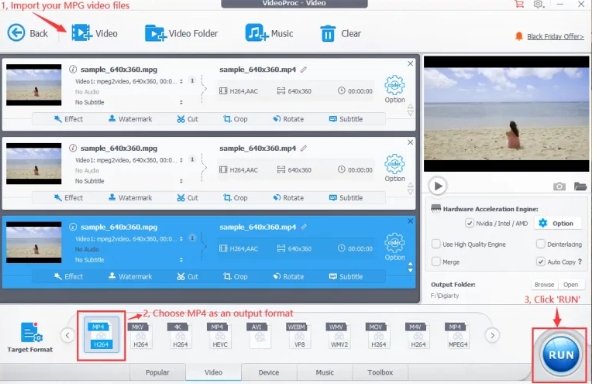Viewport: 593px width, 384px height.
Task: Open codec Option for second video
Action: (x=394, y=168)
